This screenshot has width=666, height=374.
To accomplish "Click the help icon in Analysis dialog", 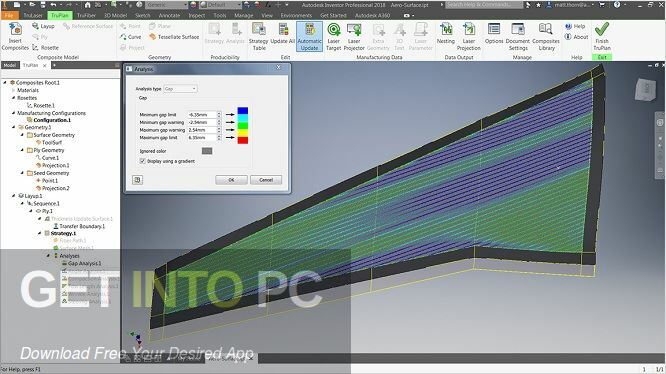I will (137, 180).
